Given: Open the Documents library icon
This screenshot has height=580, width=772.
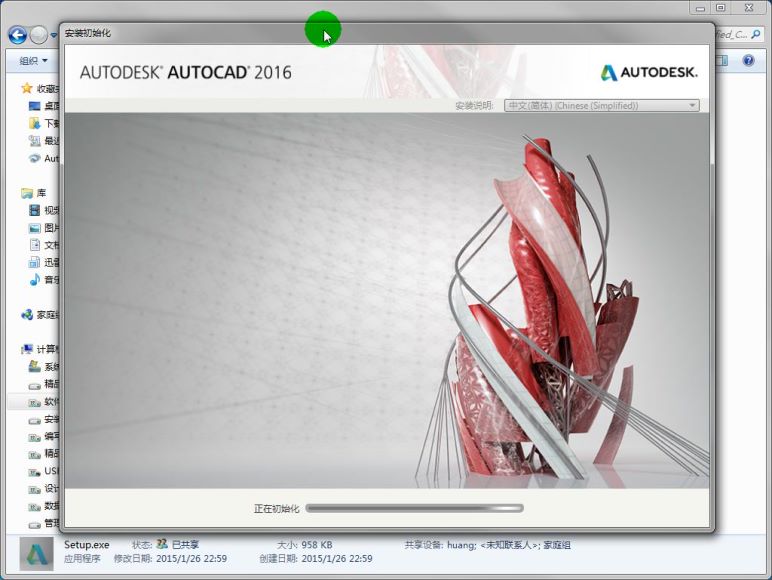Looking at the screenshot, I should (x=34, y=245).
